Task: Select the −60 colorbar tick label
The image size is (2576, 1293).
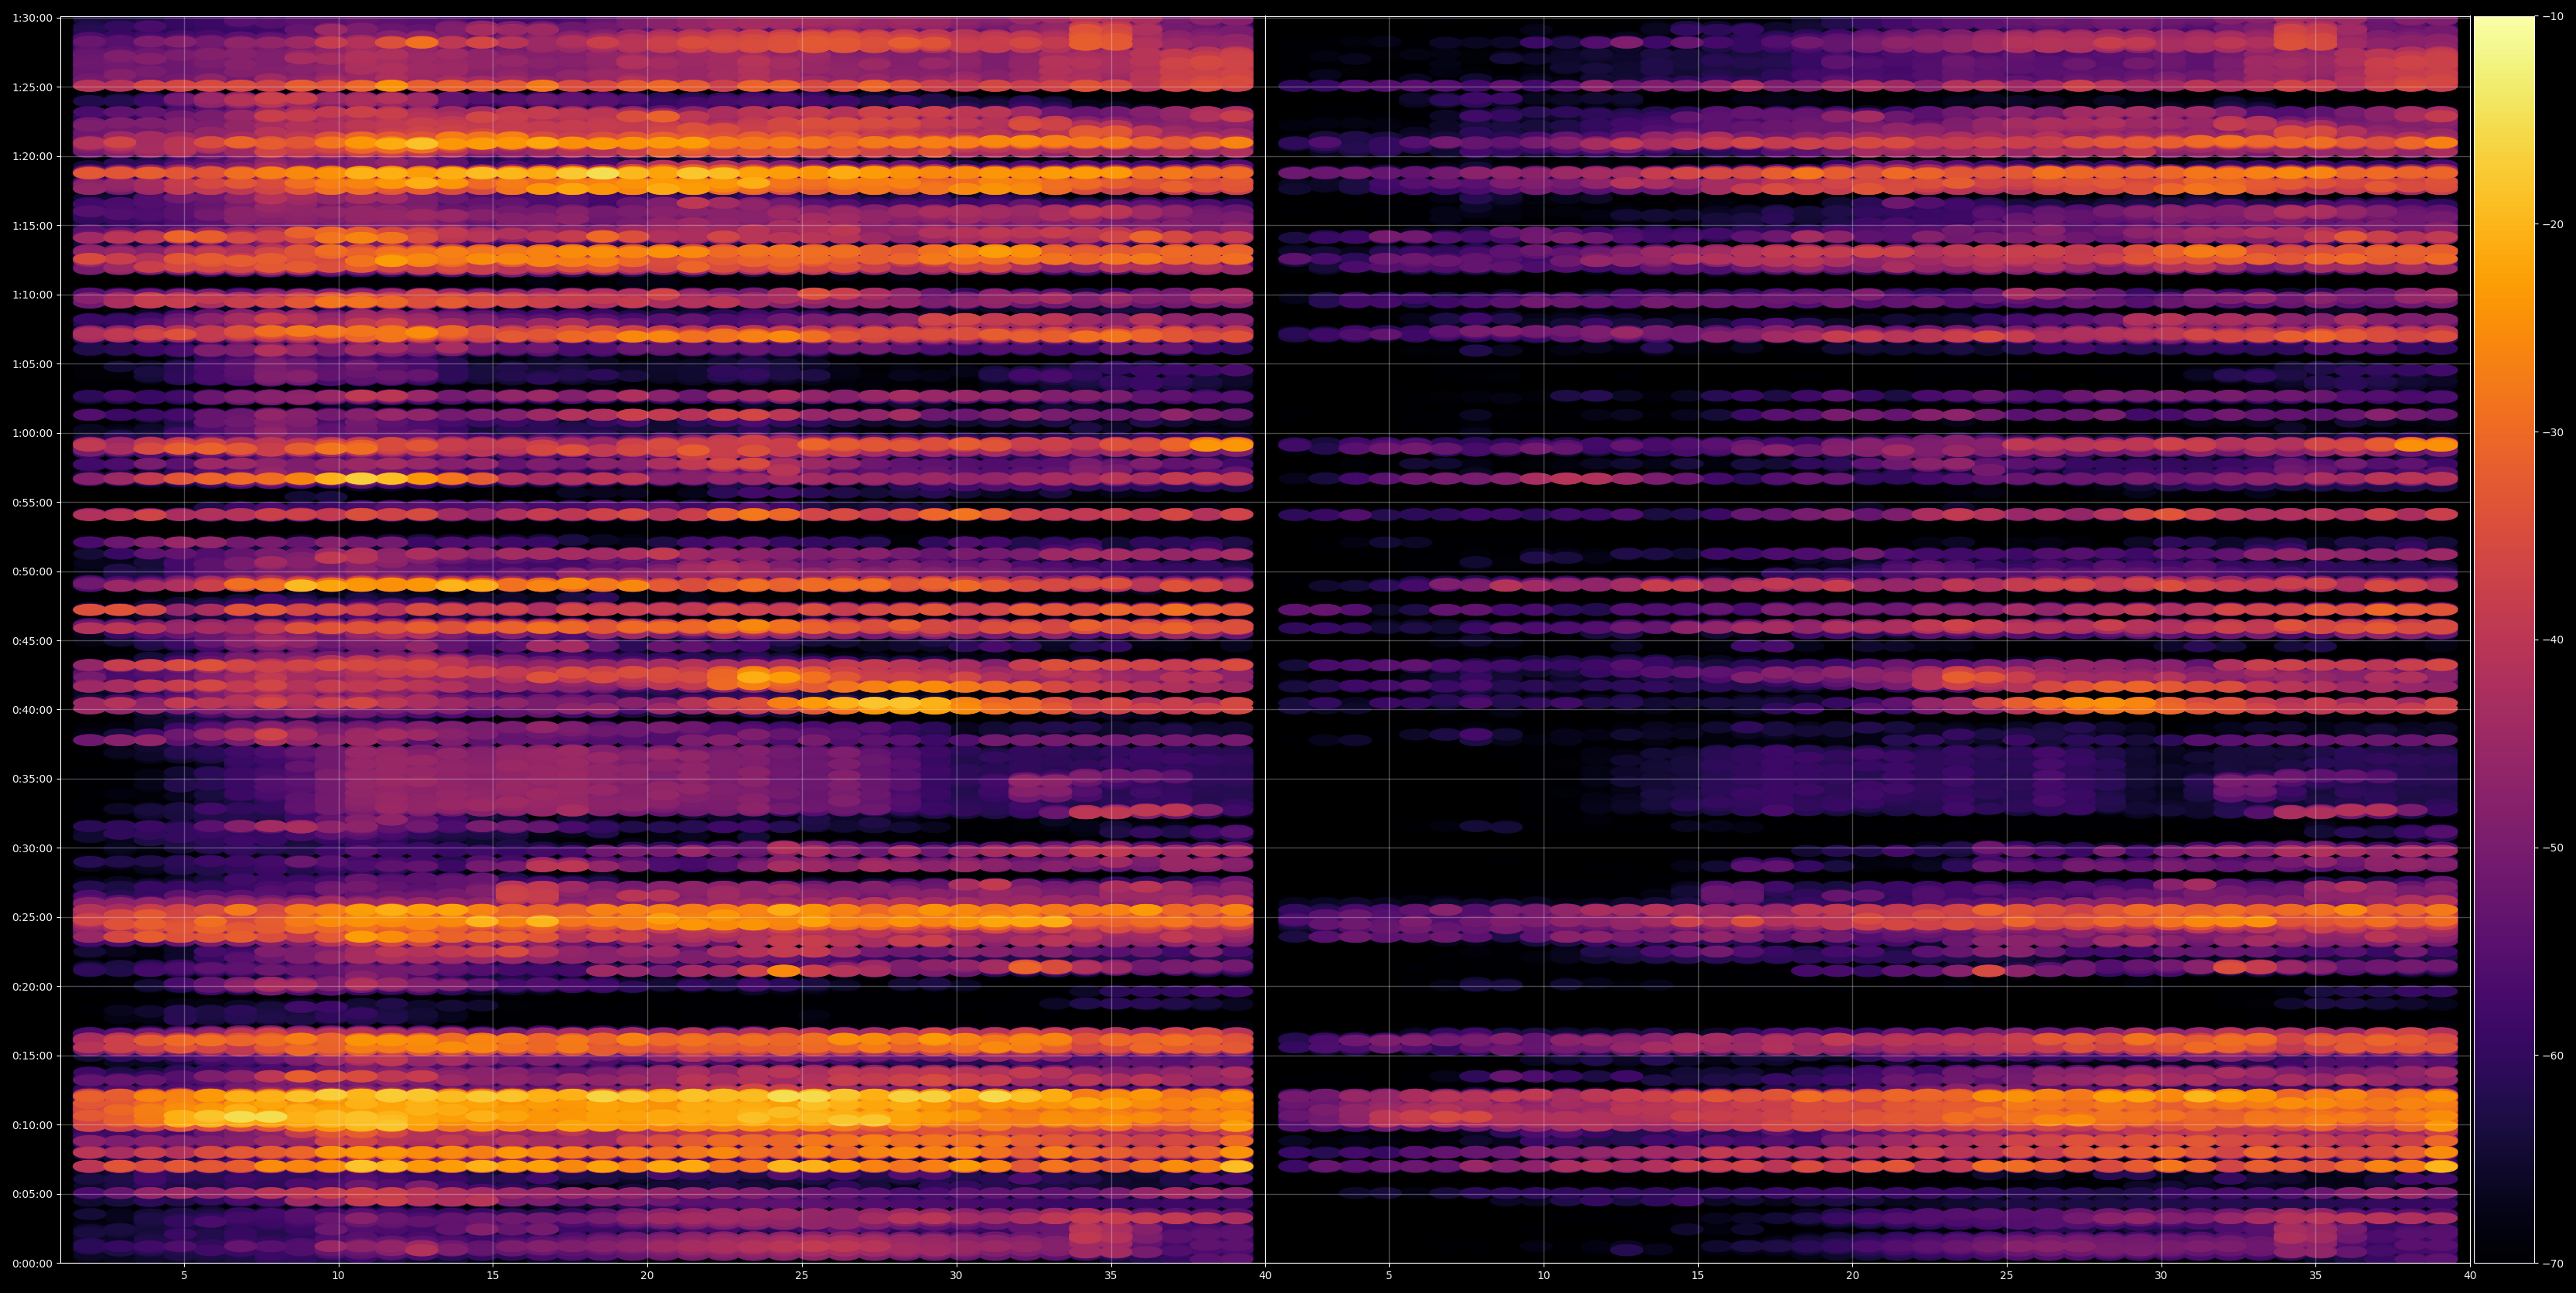Action: tap(2553, 1056)
